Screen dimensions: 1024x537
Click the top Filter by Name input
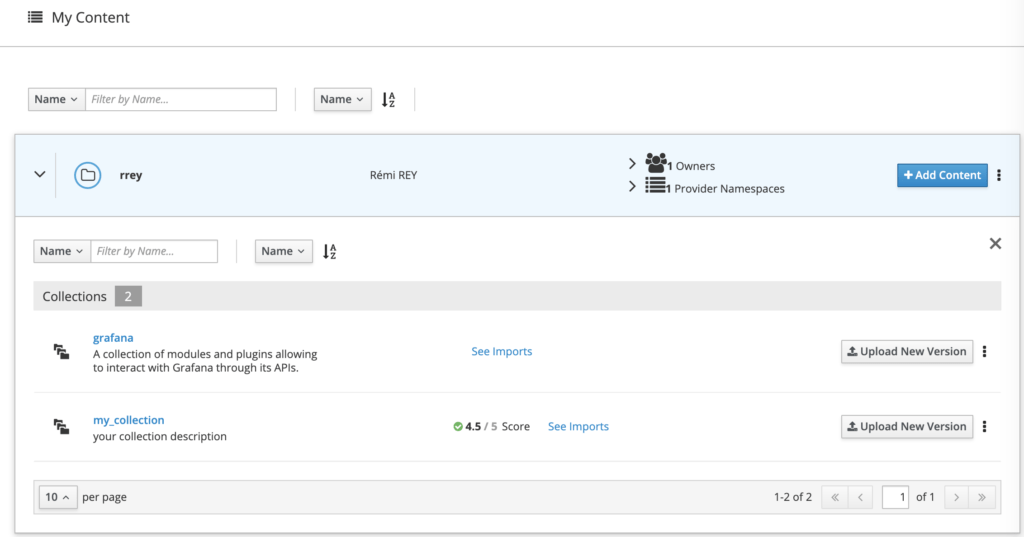(180, 100)
